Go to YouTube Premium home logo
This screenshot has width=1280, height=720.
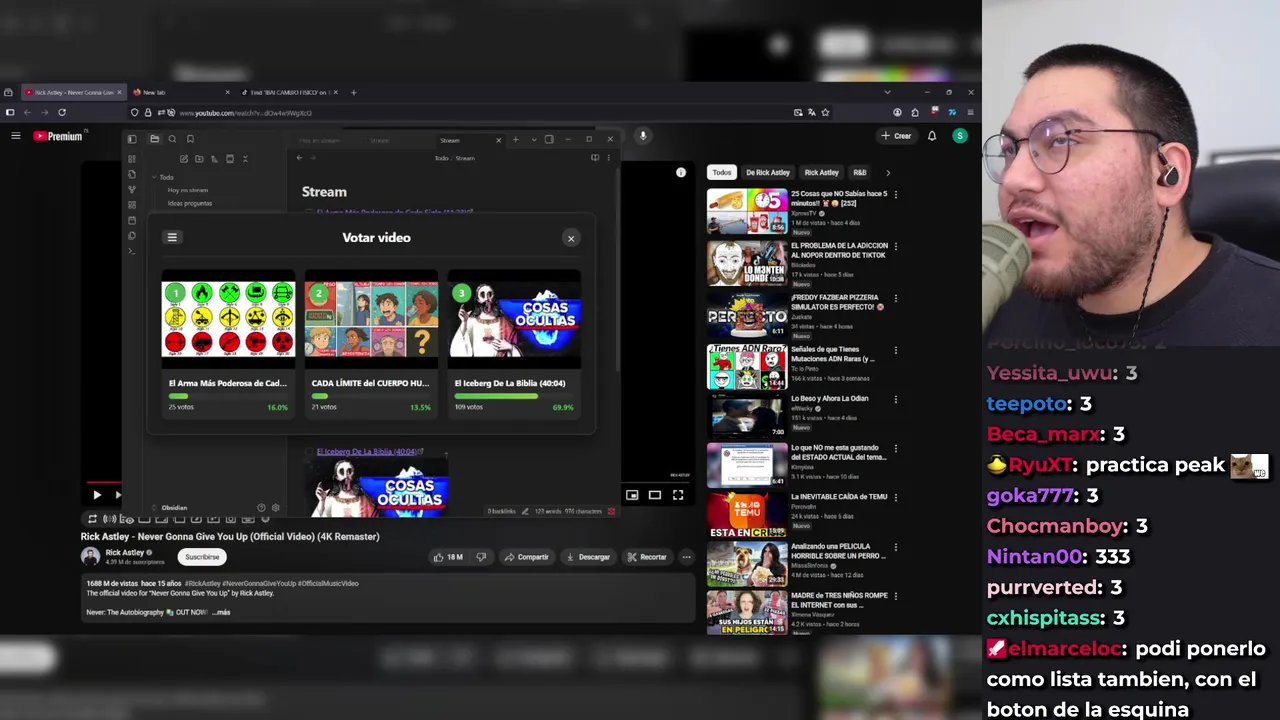pyautogui.click(x=58, y=136)
